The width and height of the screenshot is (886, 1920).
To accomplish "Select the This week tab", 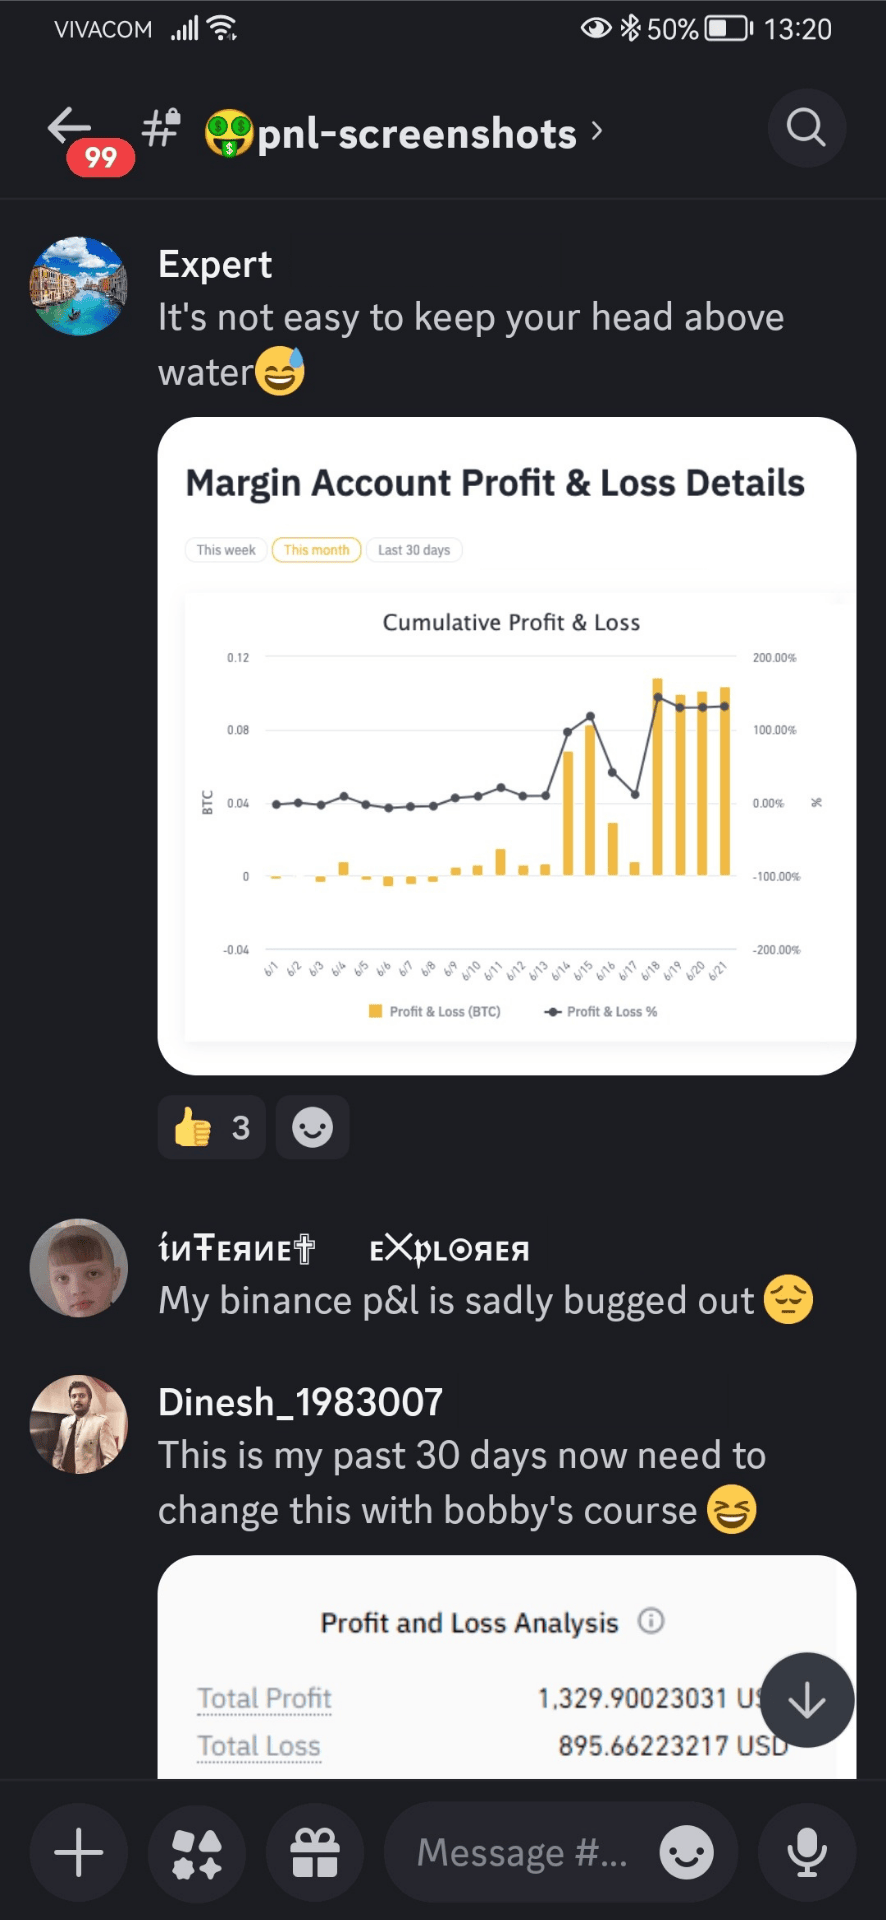I will [226, 550].
